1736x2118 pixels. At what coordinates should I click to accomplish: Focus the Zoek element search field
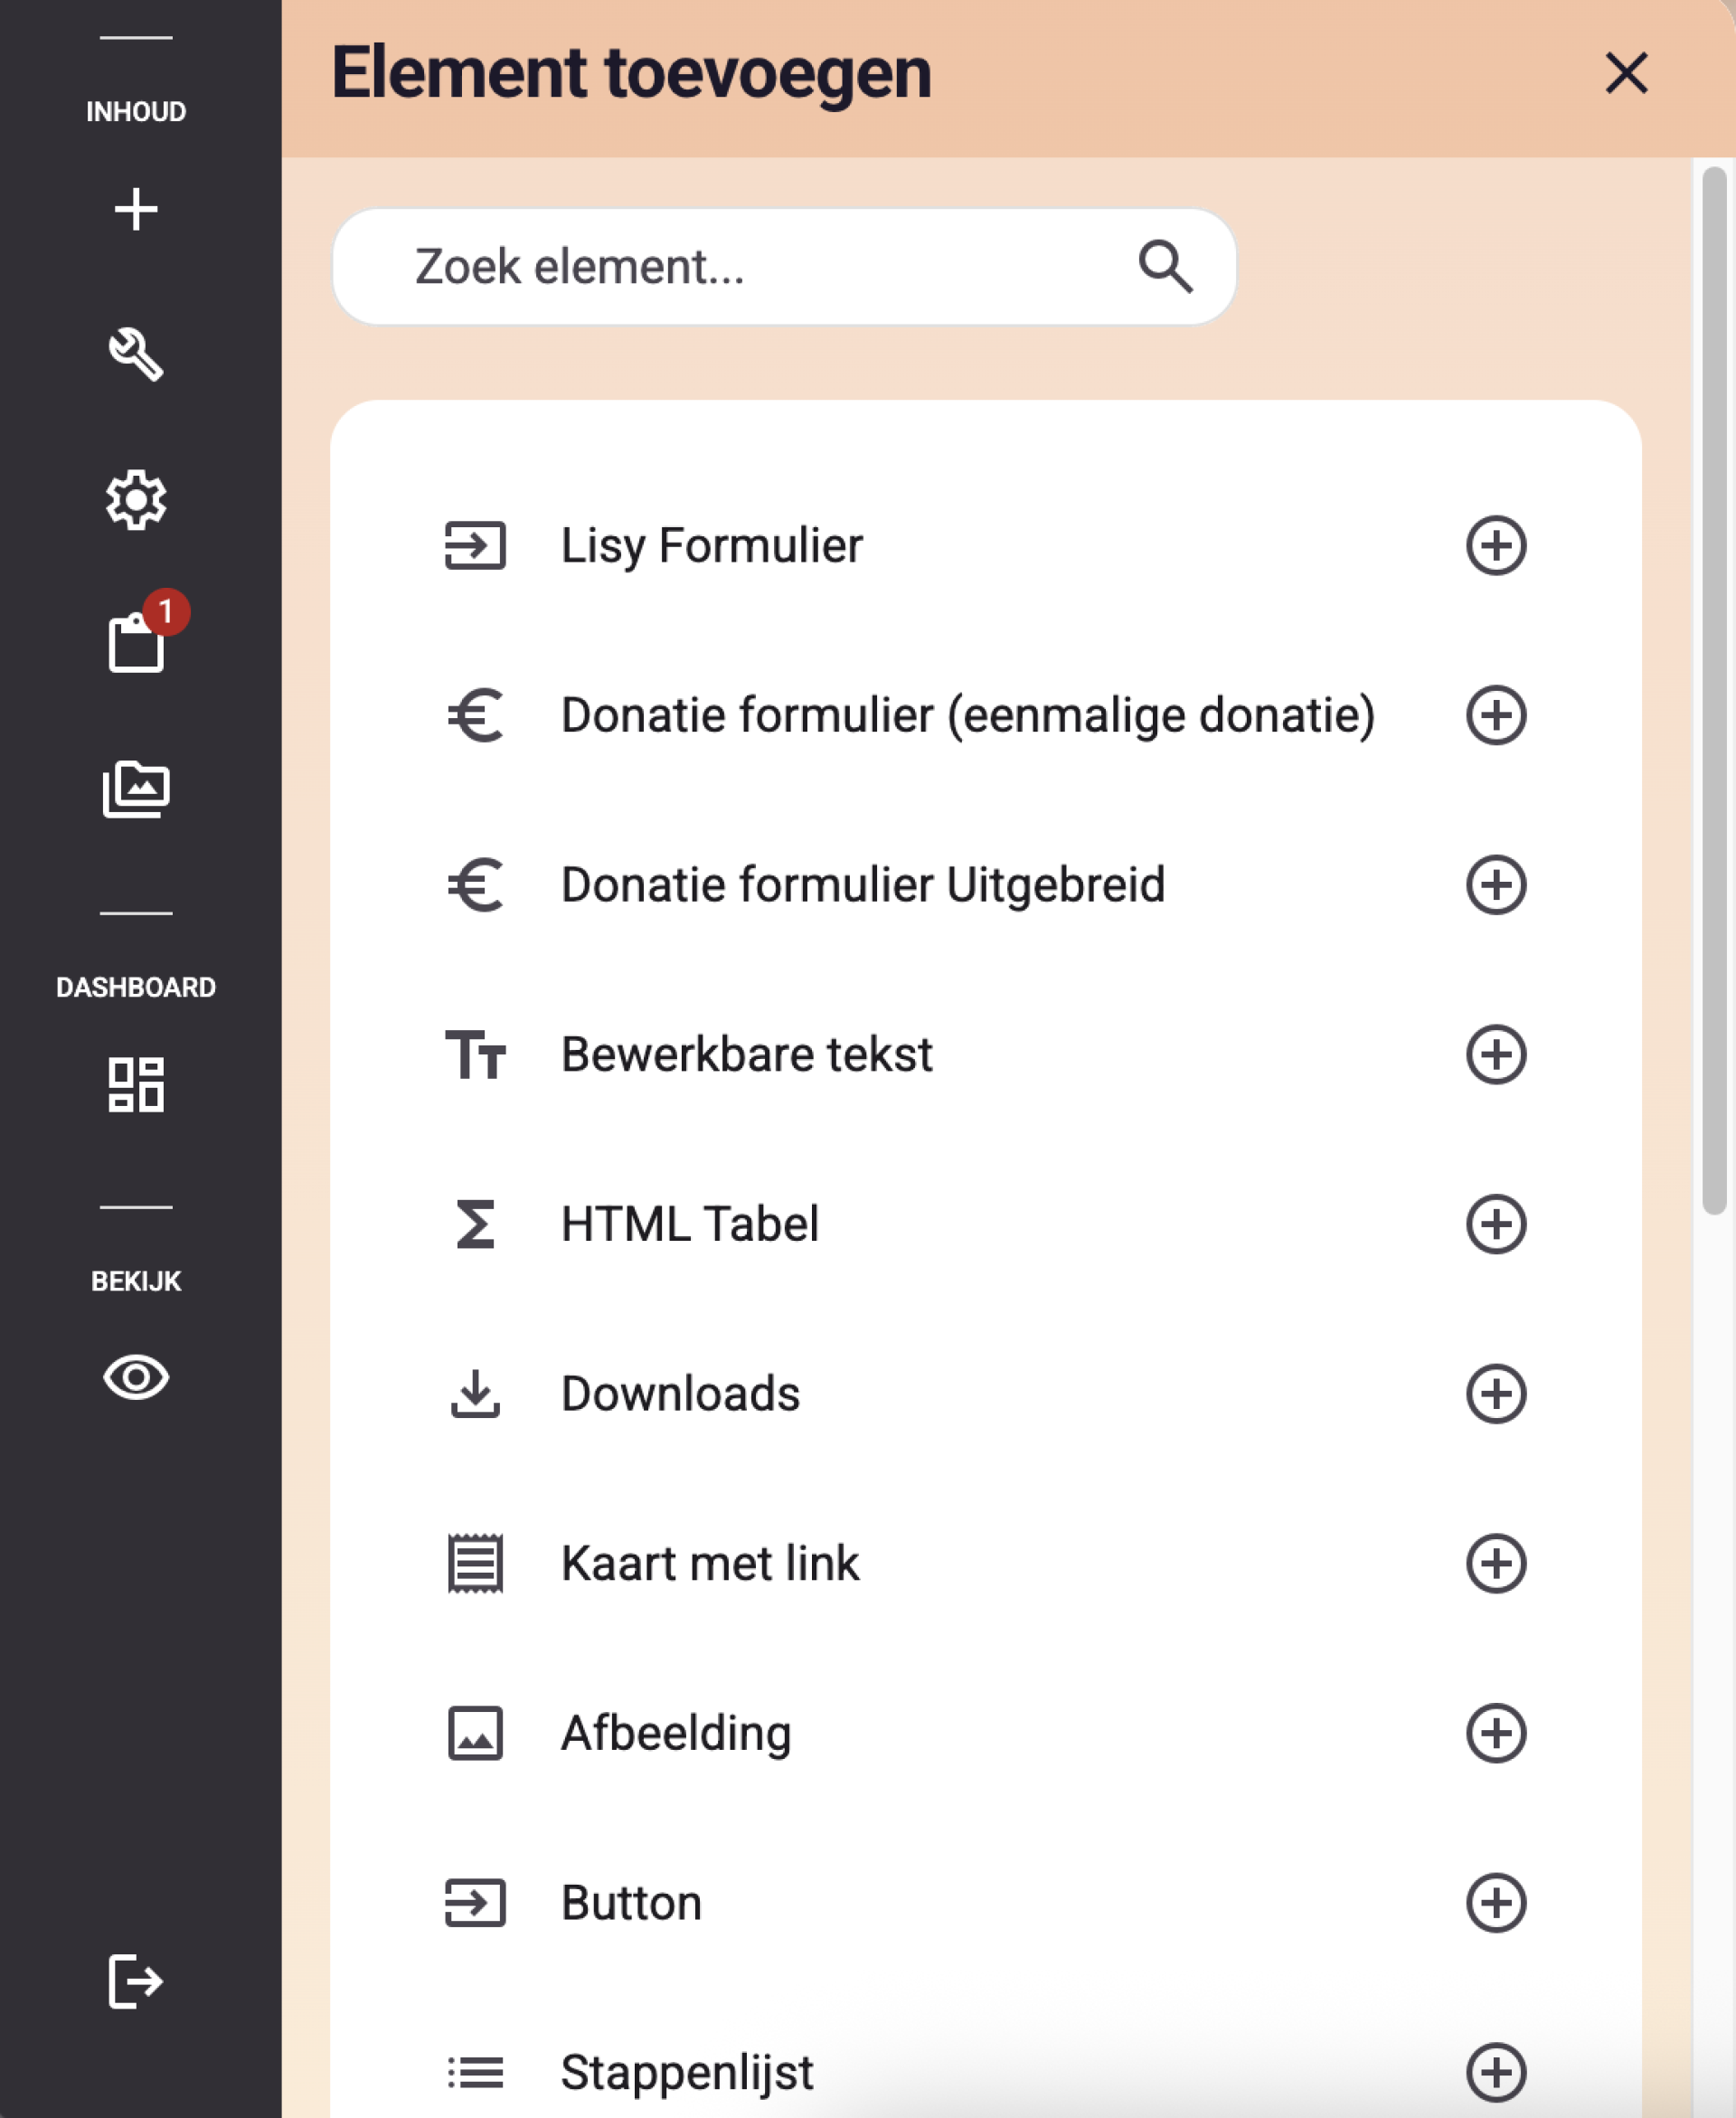coord(784,267)
